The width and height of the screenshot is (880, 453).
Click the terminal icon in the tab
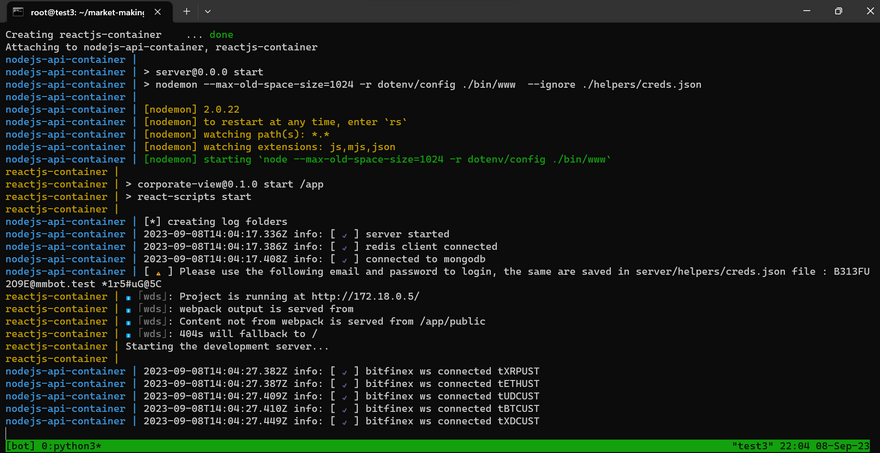click(18, 11)
